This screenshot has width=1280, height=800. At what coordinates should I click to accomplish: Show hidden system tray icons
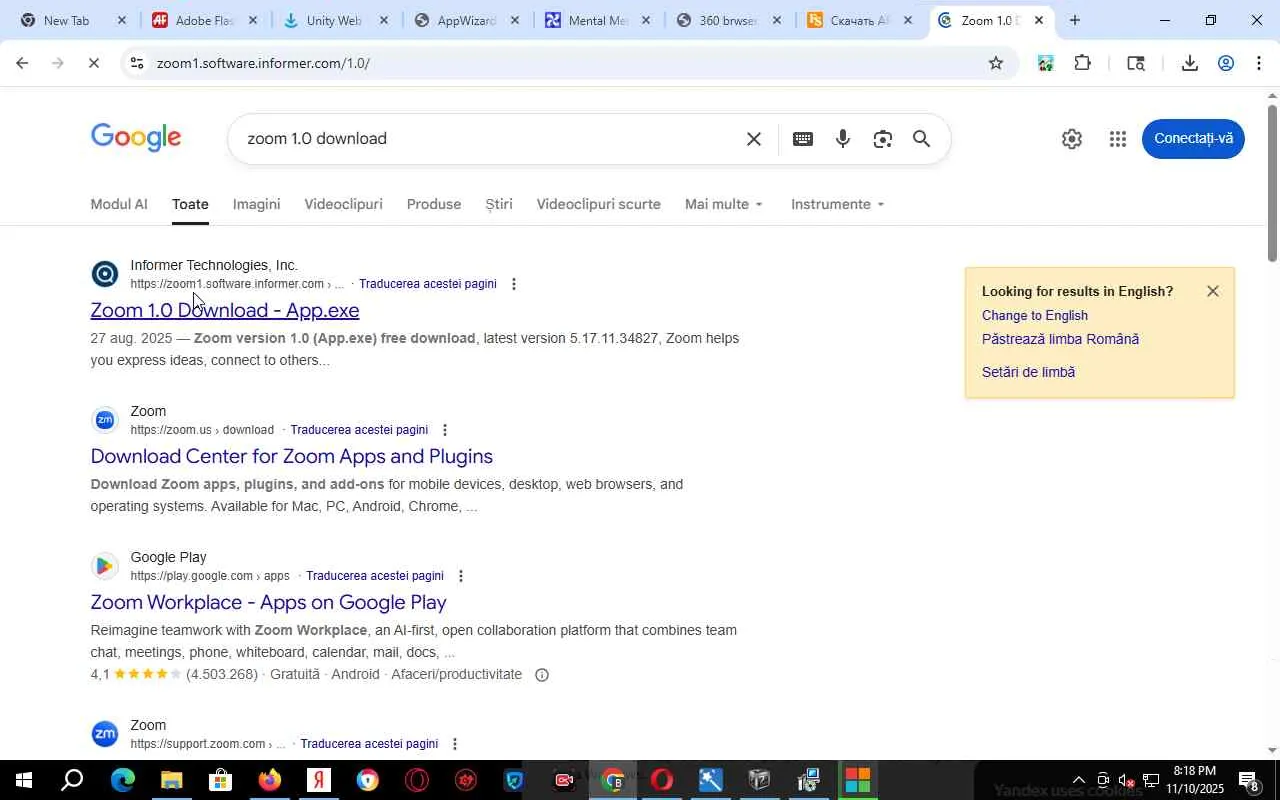coord(1078,780)
